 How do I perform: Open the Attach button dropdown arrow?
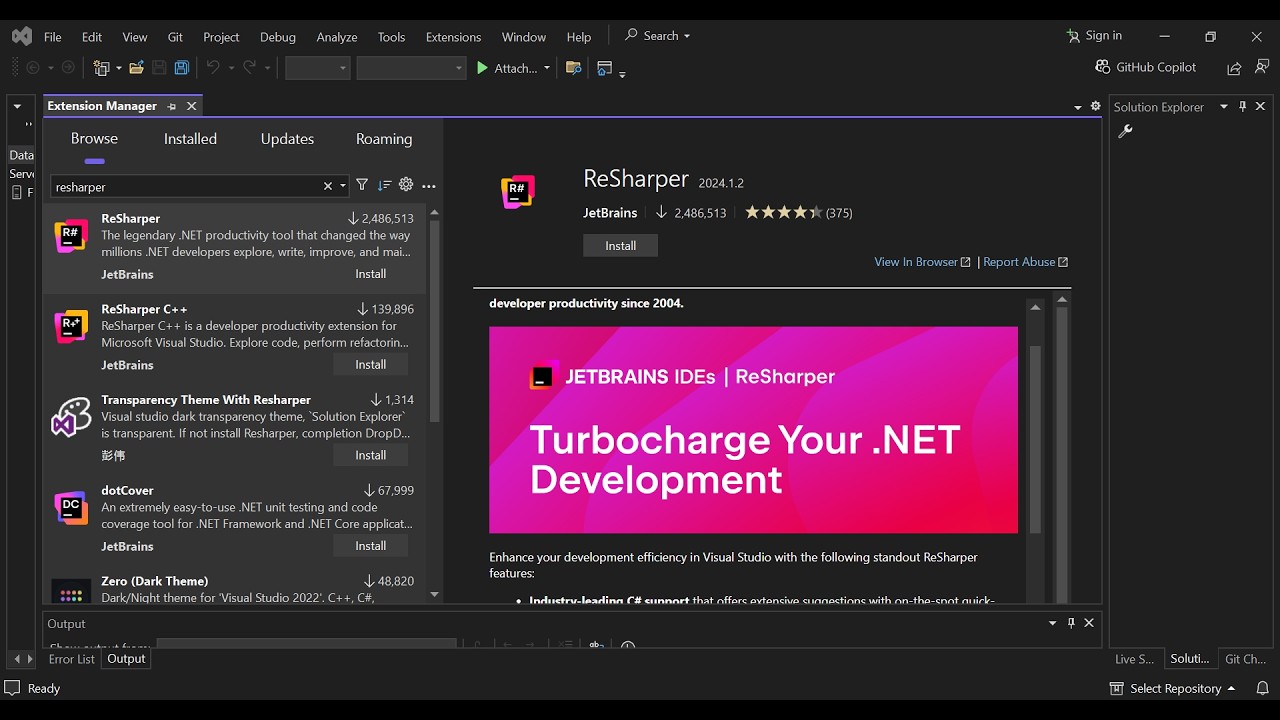pyautogui.click(x=547, y=68)
